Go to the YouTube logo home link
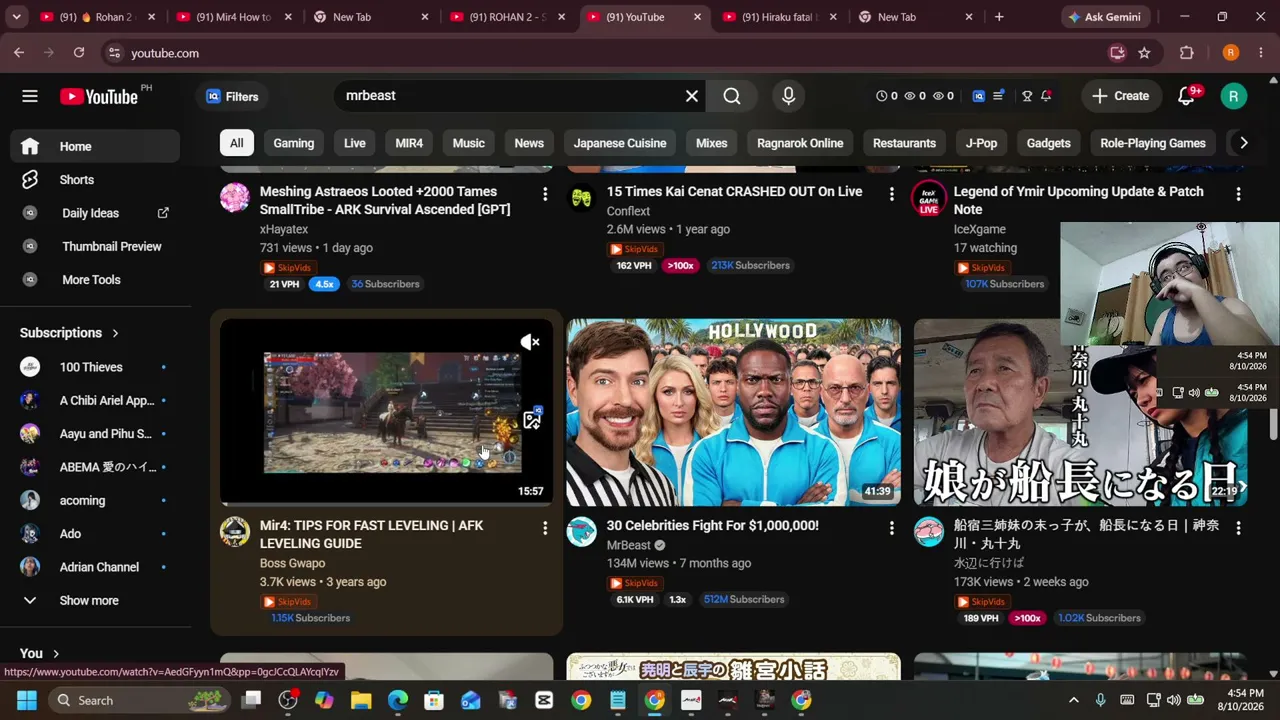The width and height of the screenshot is (1280, 720). (99, 96)
